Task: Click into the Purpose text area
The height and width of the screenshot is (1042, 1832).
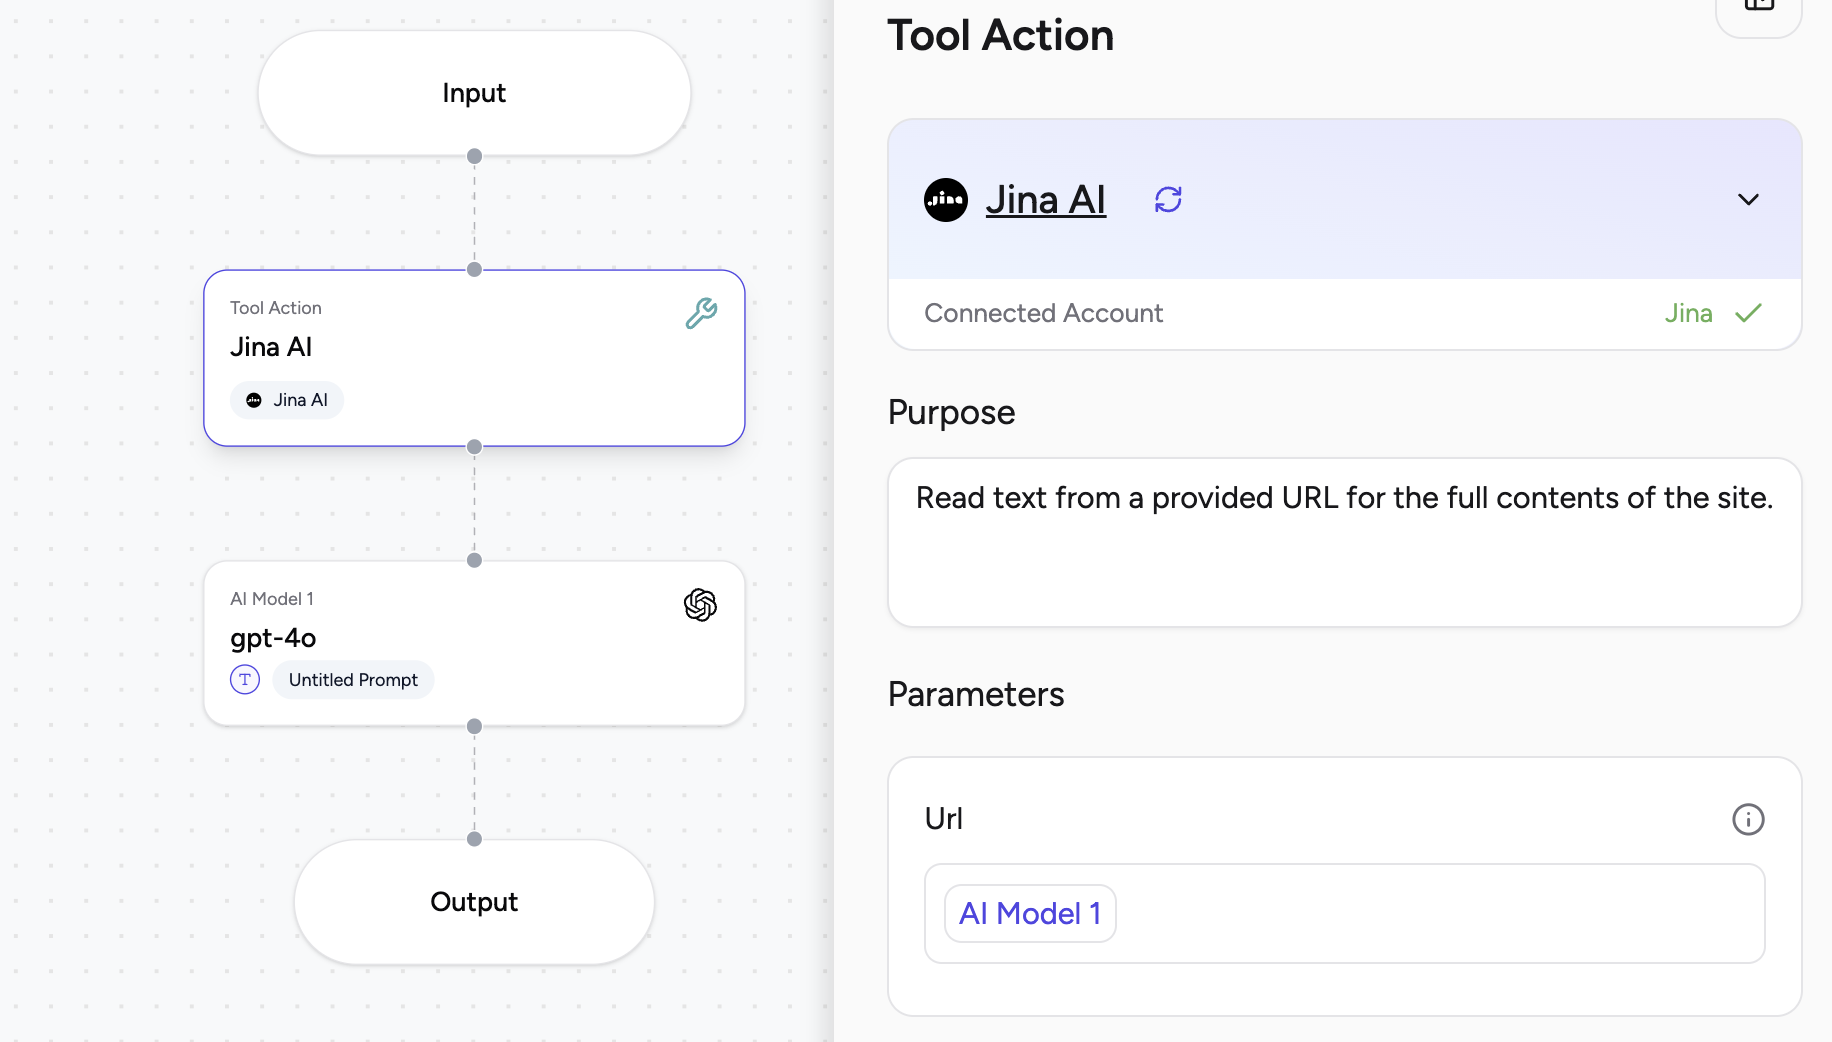Action: pos(1345,543)
